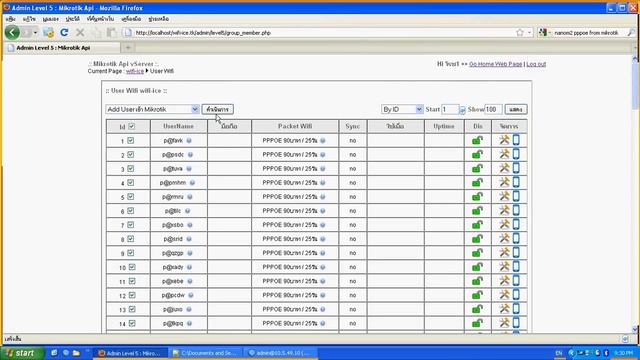Viewport: 640px width, 360px height.
Task: Click the blue phone icon in row 7
Action: [516, 224]
